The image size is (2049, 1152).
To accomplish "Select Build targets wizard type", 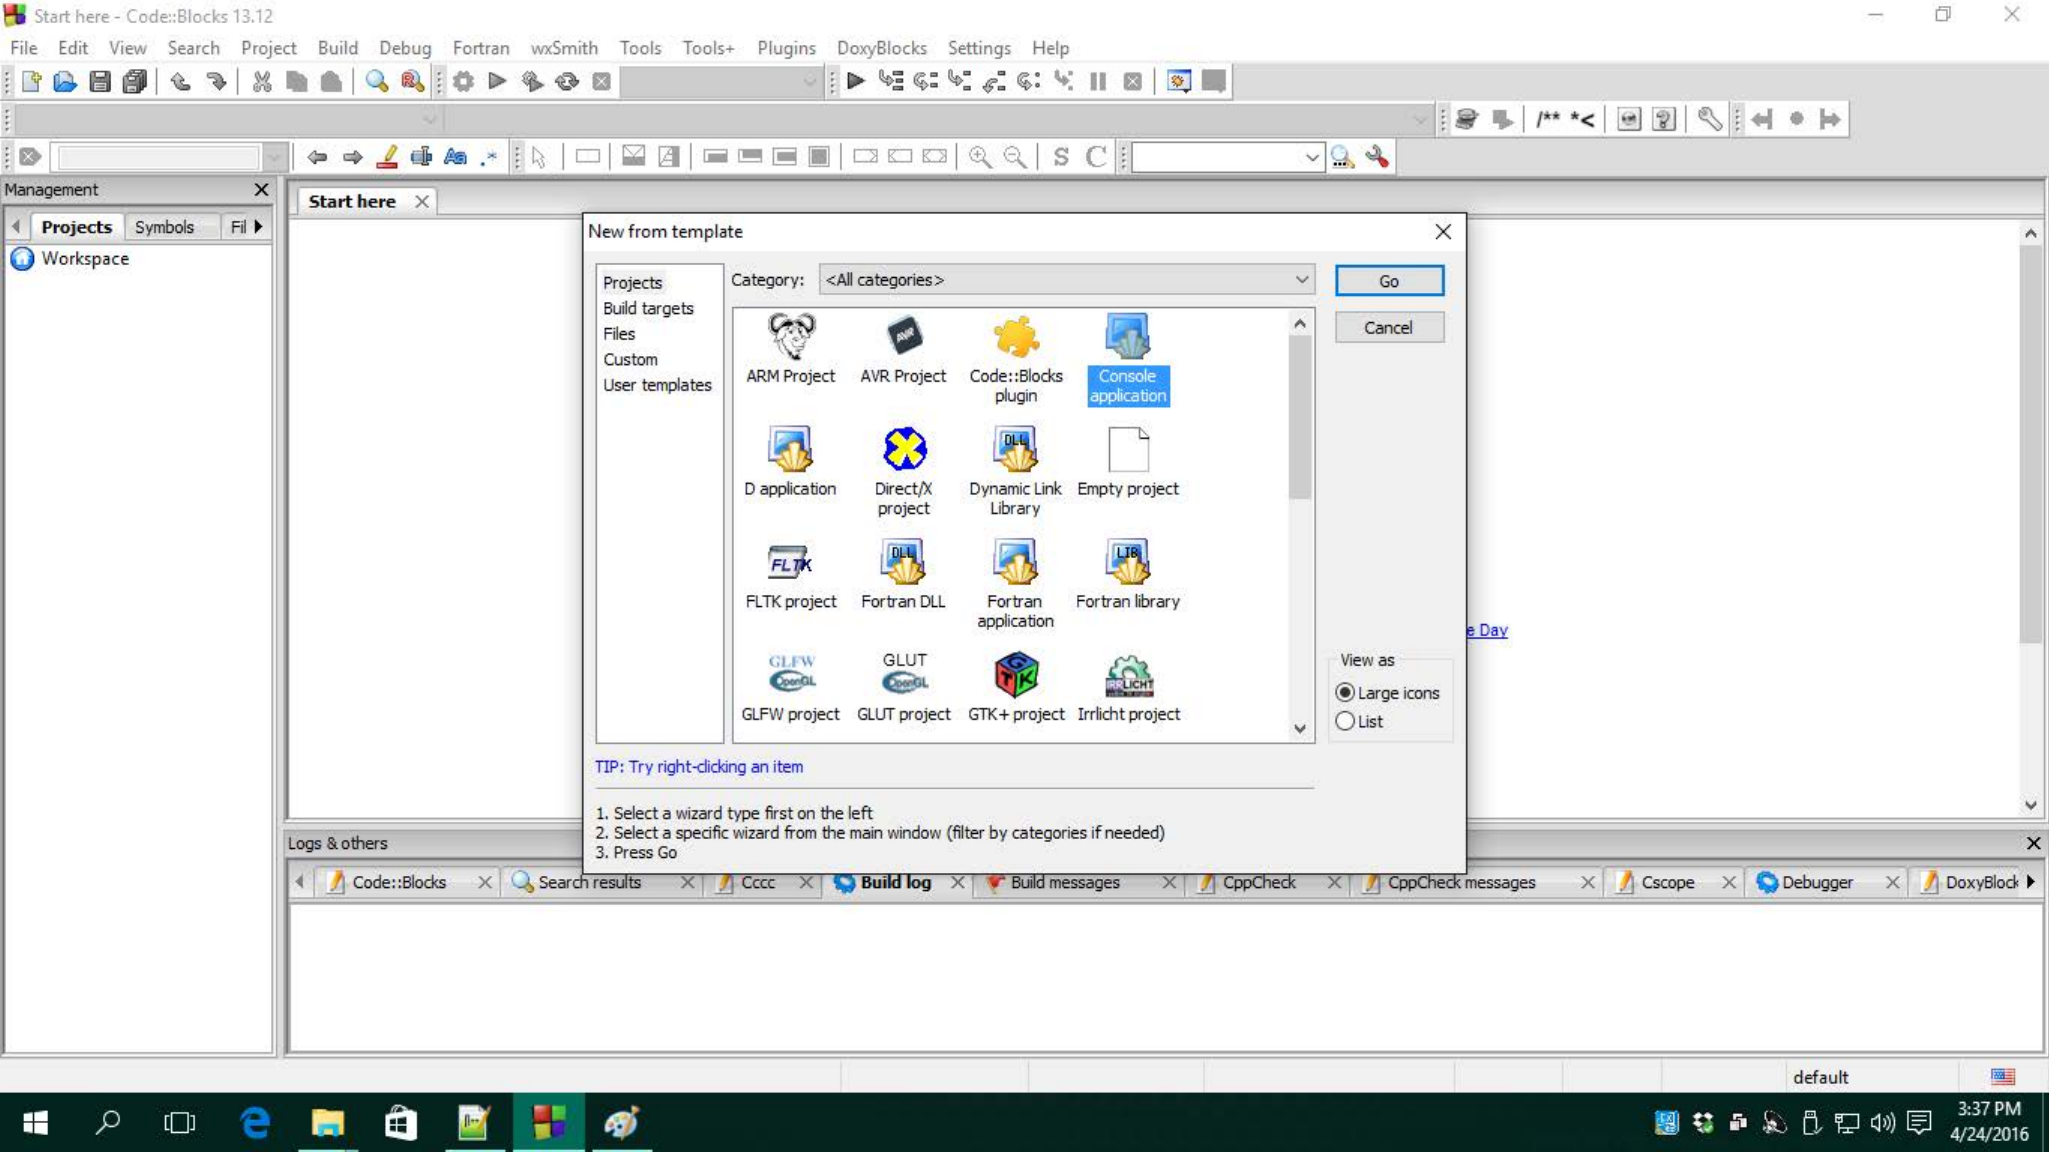I will tap(648, 308).
